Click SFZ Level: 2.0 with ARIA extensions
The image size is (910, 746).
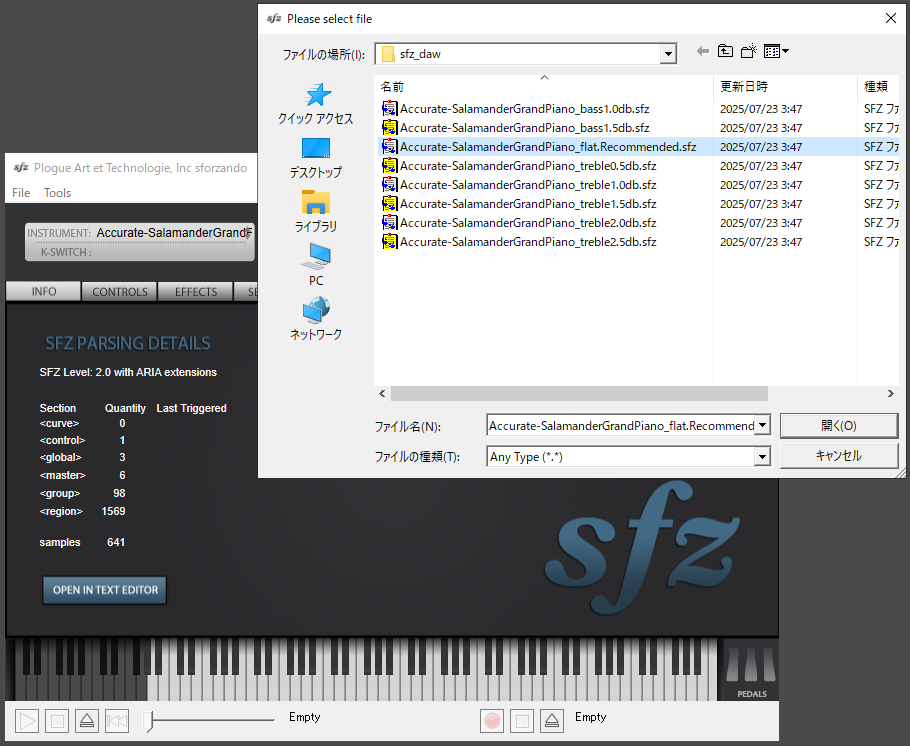point(128,372)
